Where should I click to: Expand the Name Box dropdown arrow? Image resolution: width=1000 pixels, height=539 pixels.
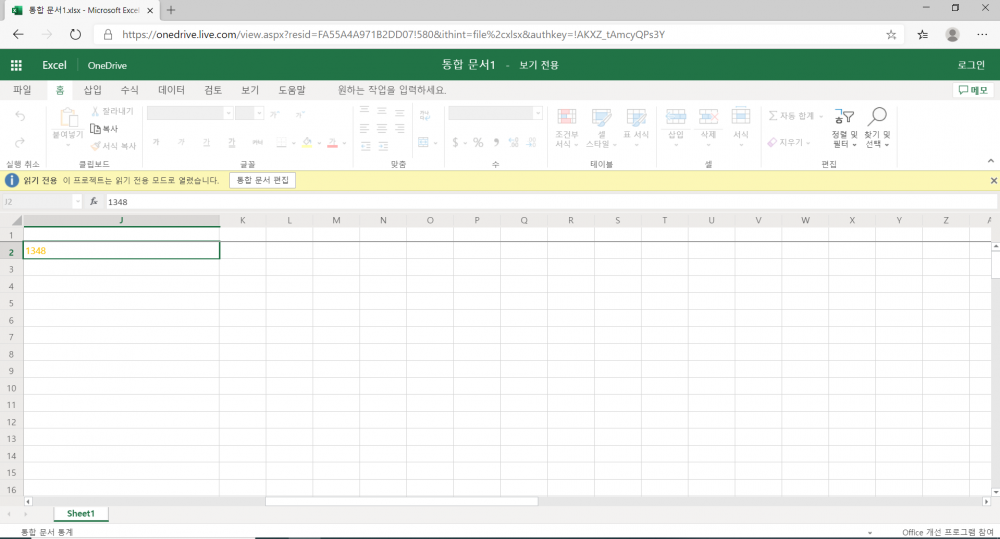[78, 202]
